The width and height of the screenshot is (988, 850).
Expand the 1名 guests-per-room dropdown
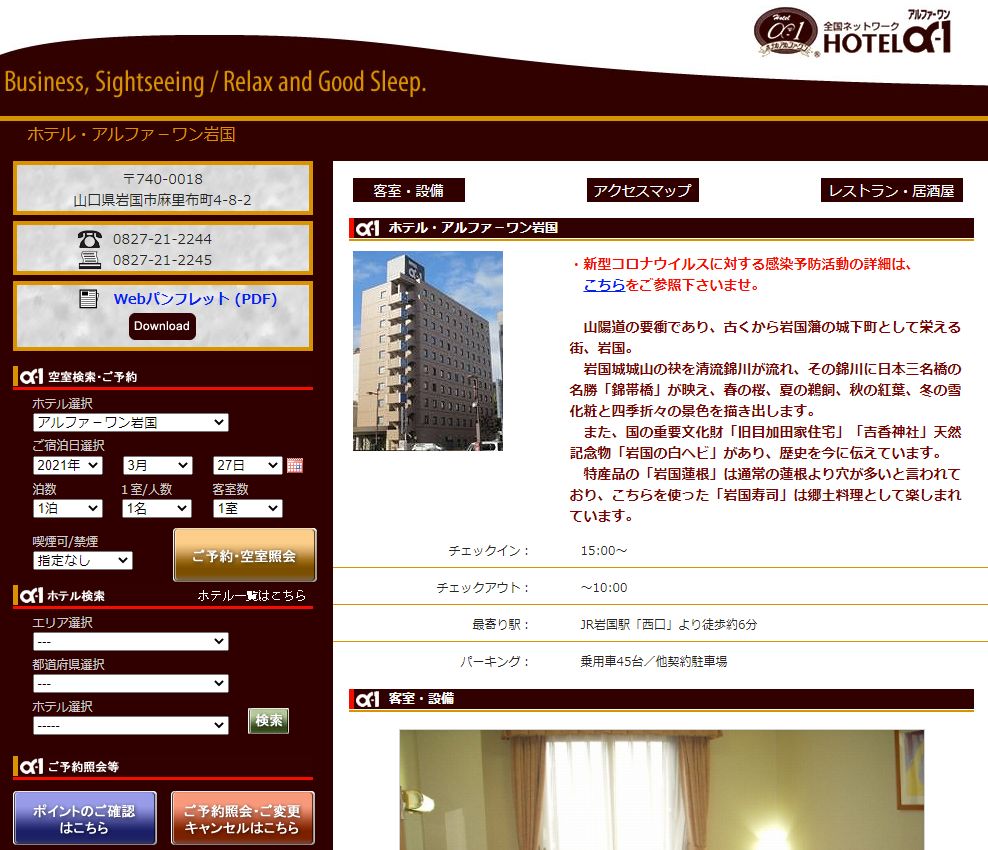click(157, 508)
